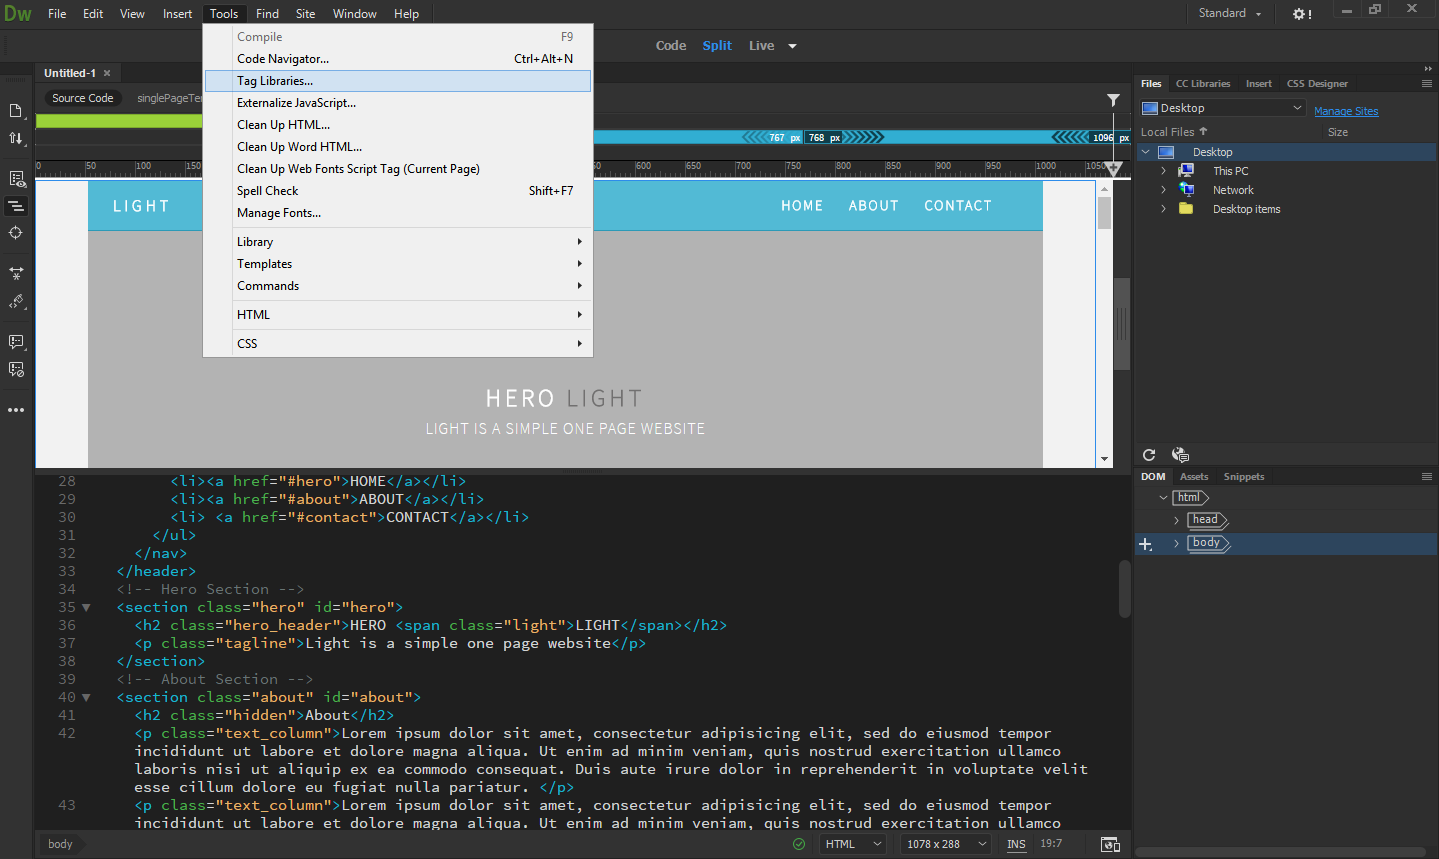The height and width of the screenshot is (859, 1439).
Task: Click CONTACT link in live preview
Action: (x=957, y=206)
